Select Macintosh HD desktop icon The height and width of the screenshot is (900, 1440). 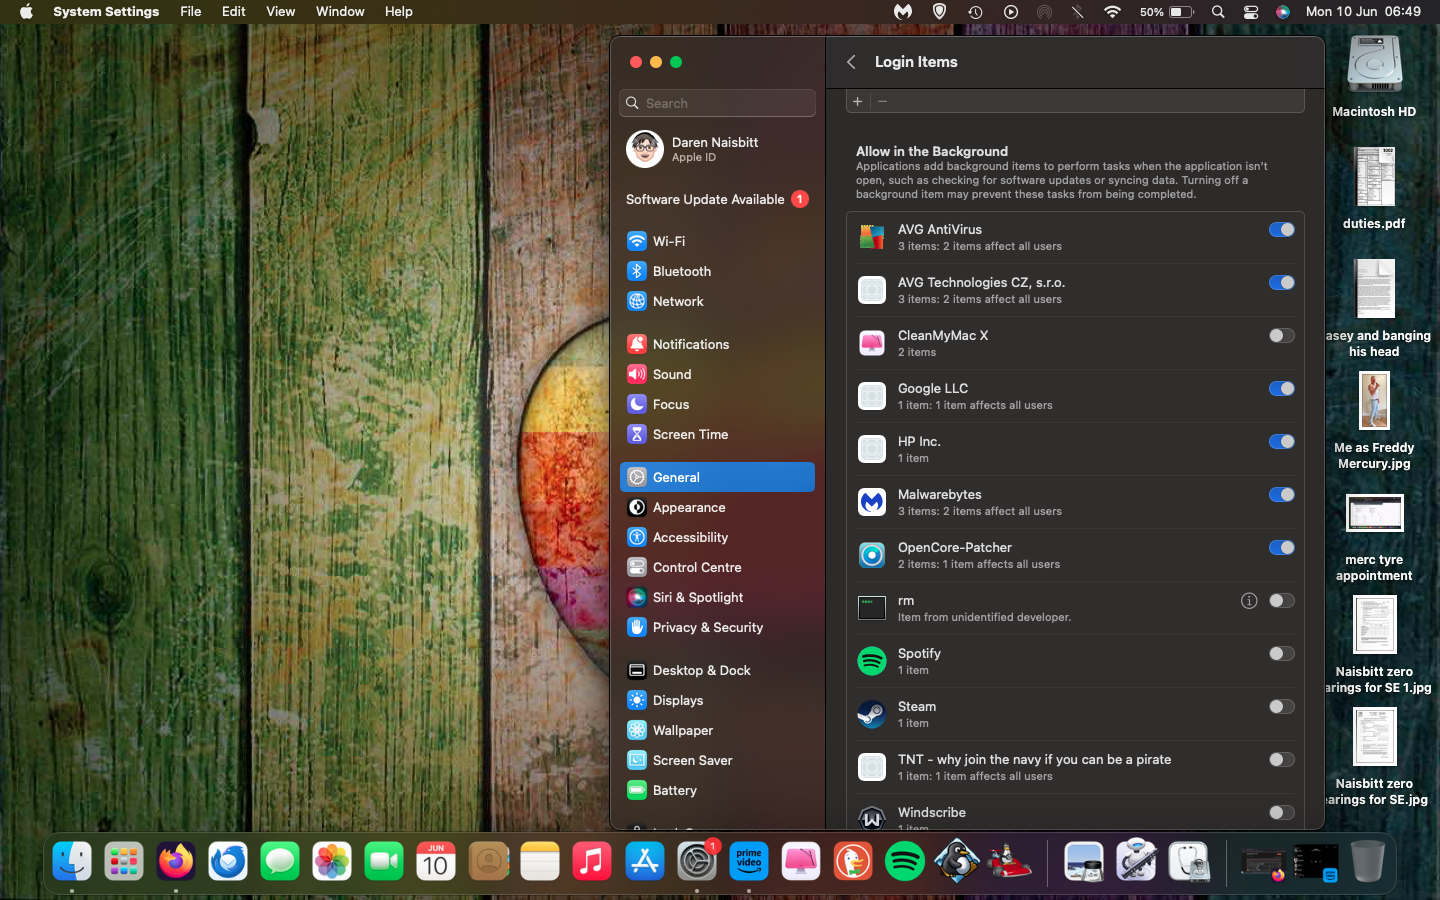click(1374, 77)
